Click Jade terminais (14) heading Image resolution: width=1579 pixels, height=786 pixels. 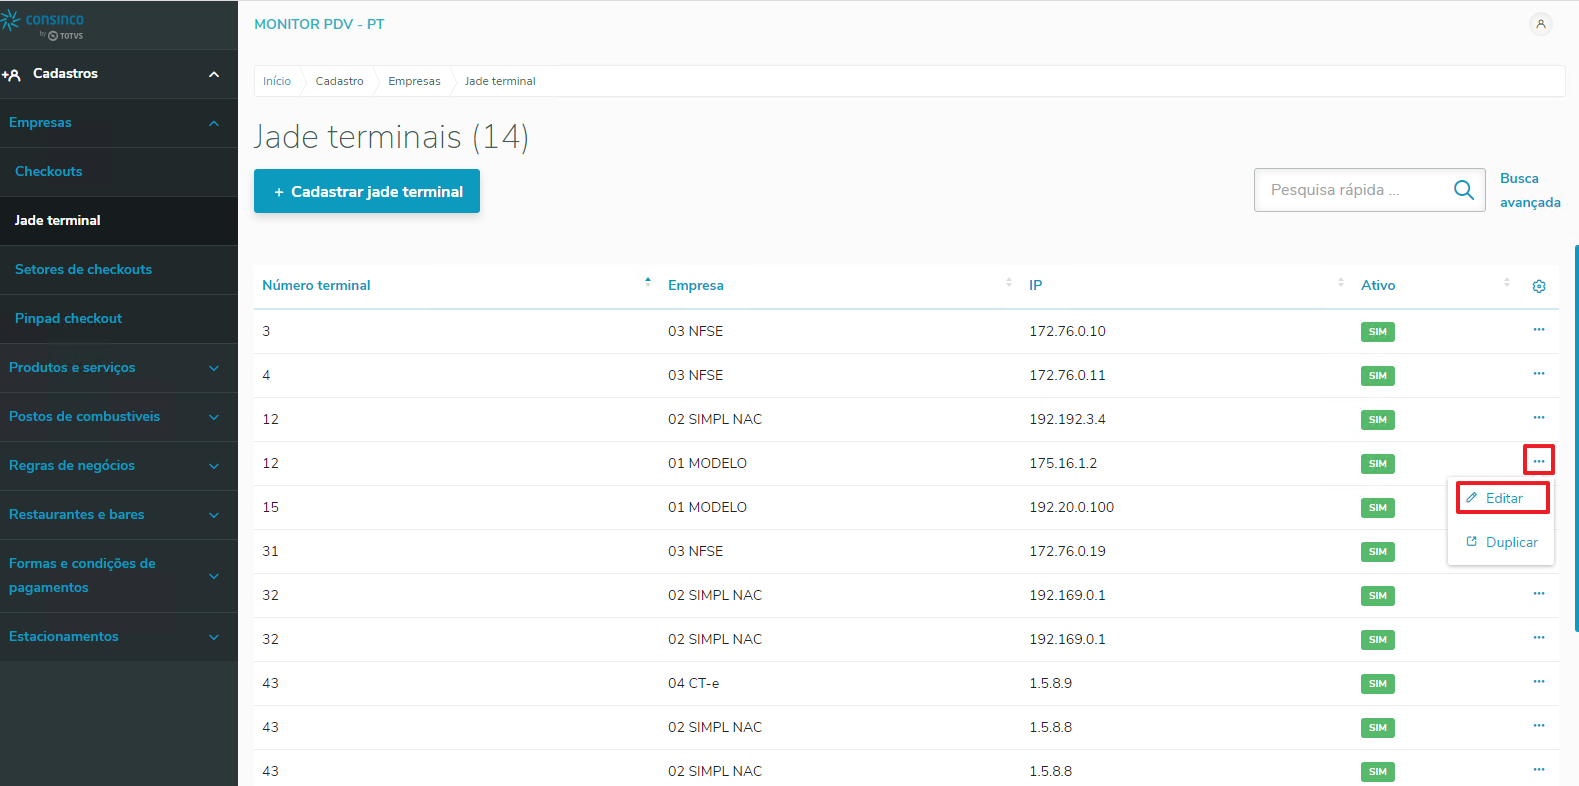pos(391,137)
